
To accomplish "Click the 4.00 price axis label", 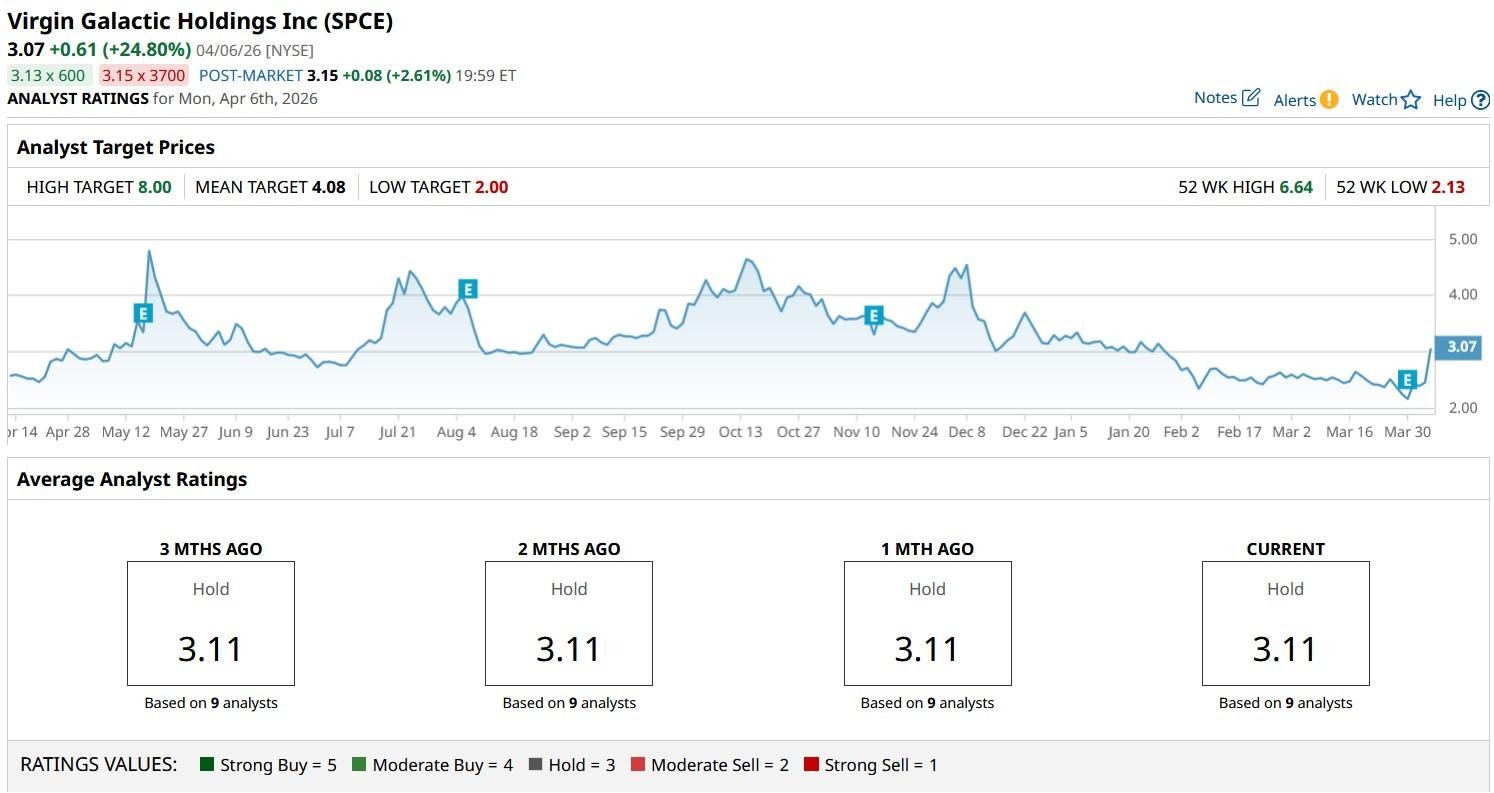I will [x=1463, y=294].
